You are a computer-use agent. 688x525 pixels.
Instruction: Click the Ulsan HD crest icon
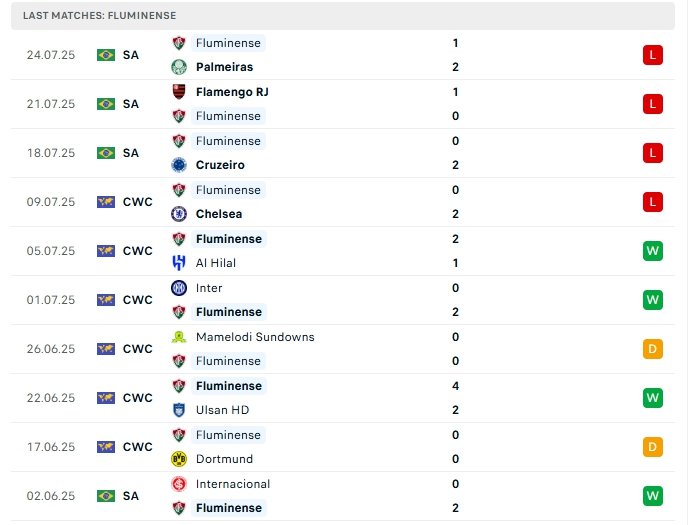pos(179,410)
